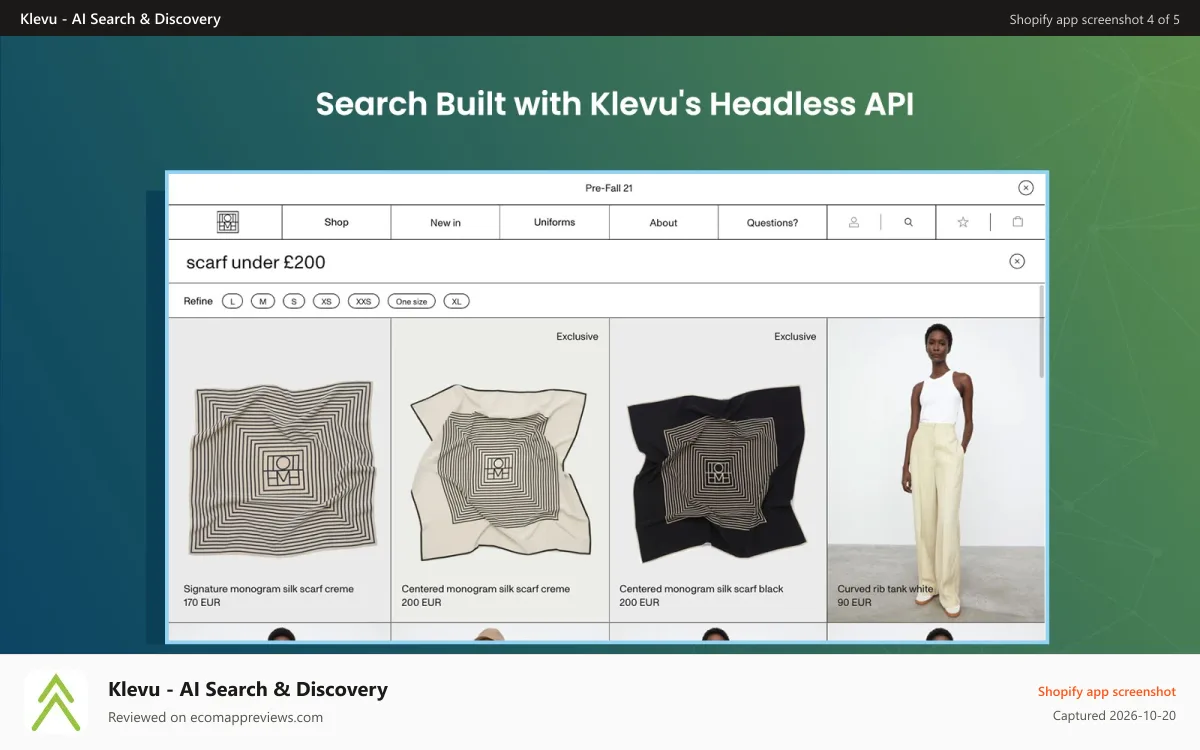The image size is (1200, 750).
Task: Toggle the S size refine filter
Action: (293, 301)
